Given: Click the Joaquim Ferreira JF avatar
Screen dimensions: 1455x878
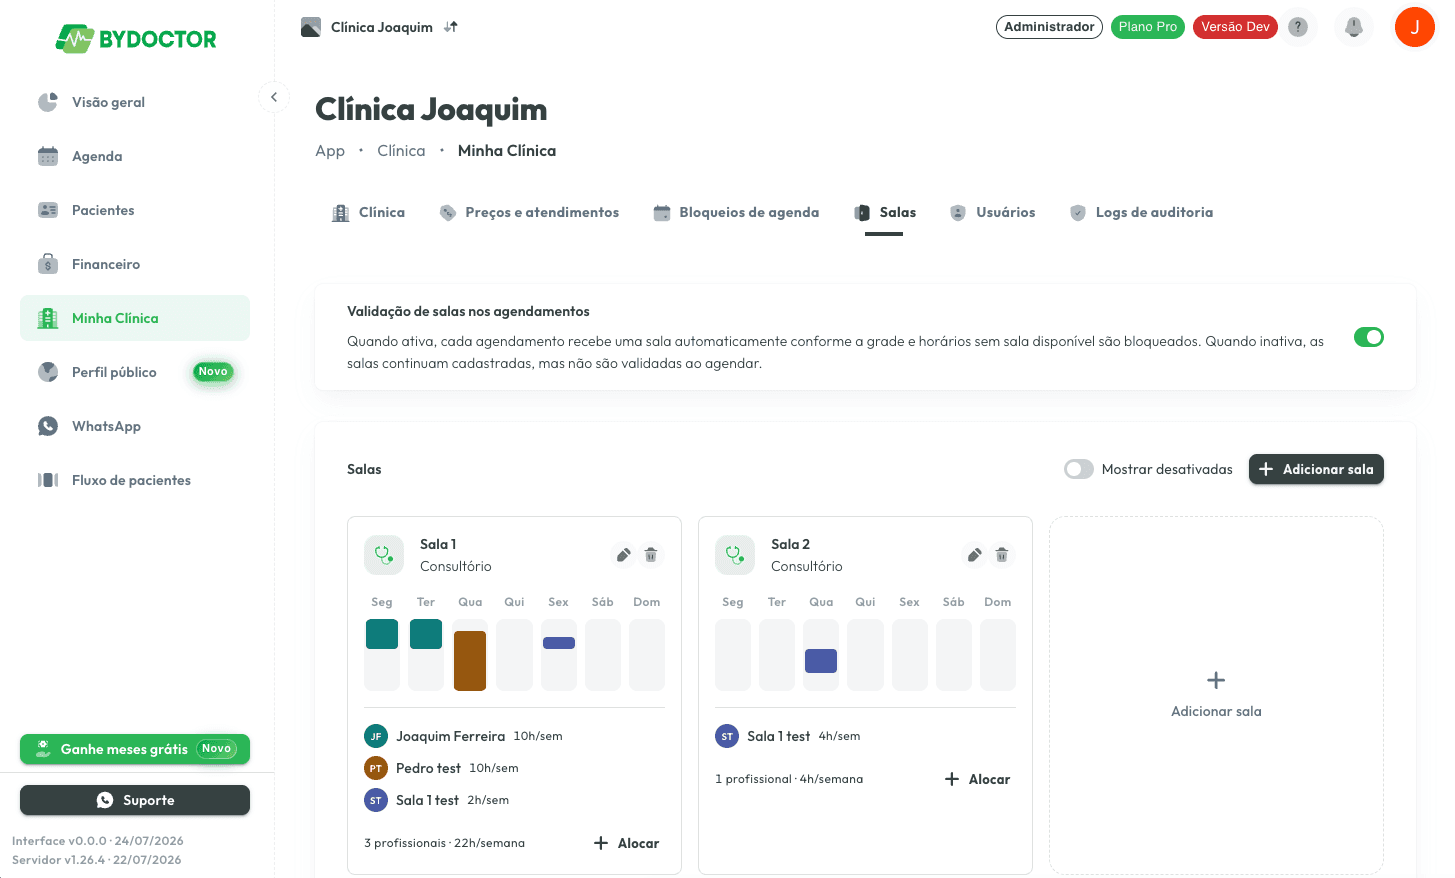Looking at the screenshot, I should pyautogui.click(x=376, y=736).
